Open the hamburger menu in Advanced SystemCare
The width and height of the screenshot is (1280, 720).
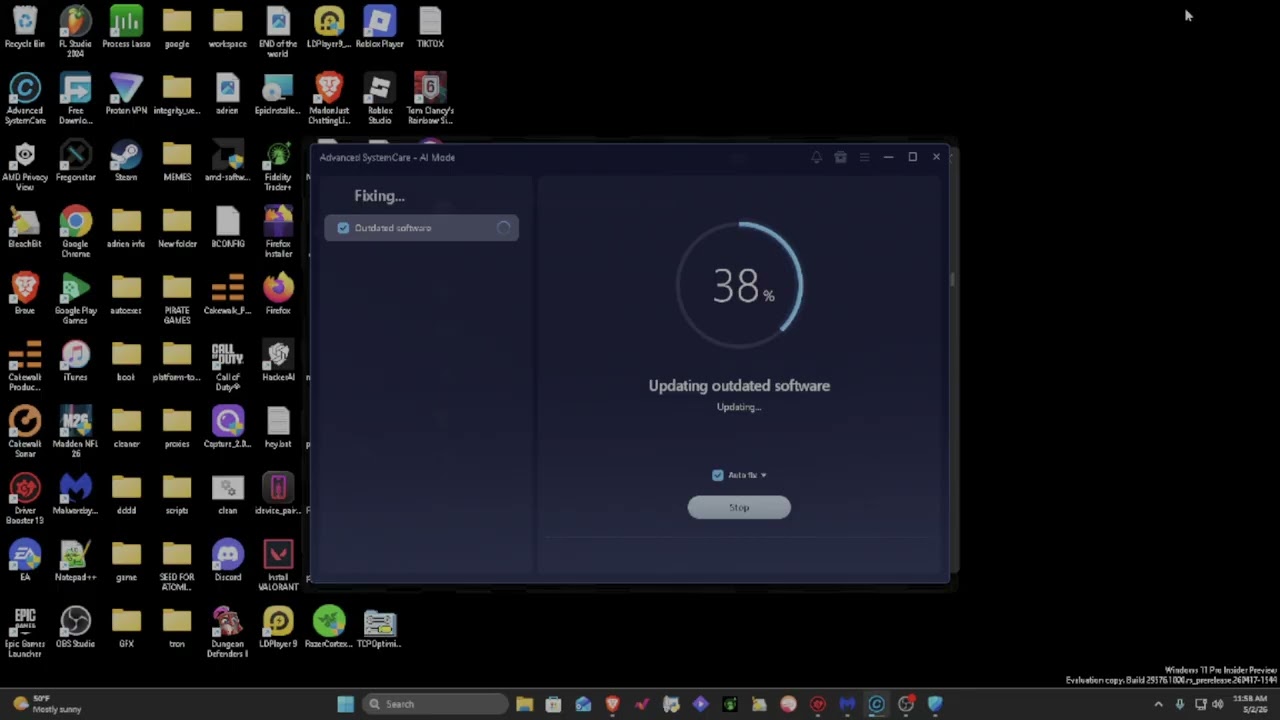pyautogui.click(x=864, y=157)
